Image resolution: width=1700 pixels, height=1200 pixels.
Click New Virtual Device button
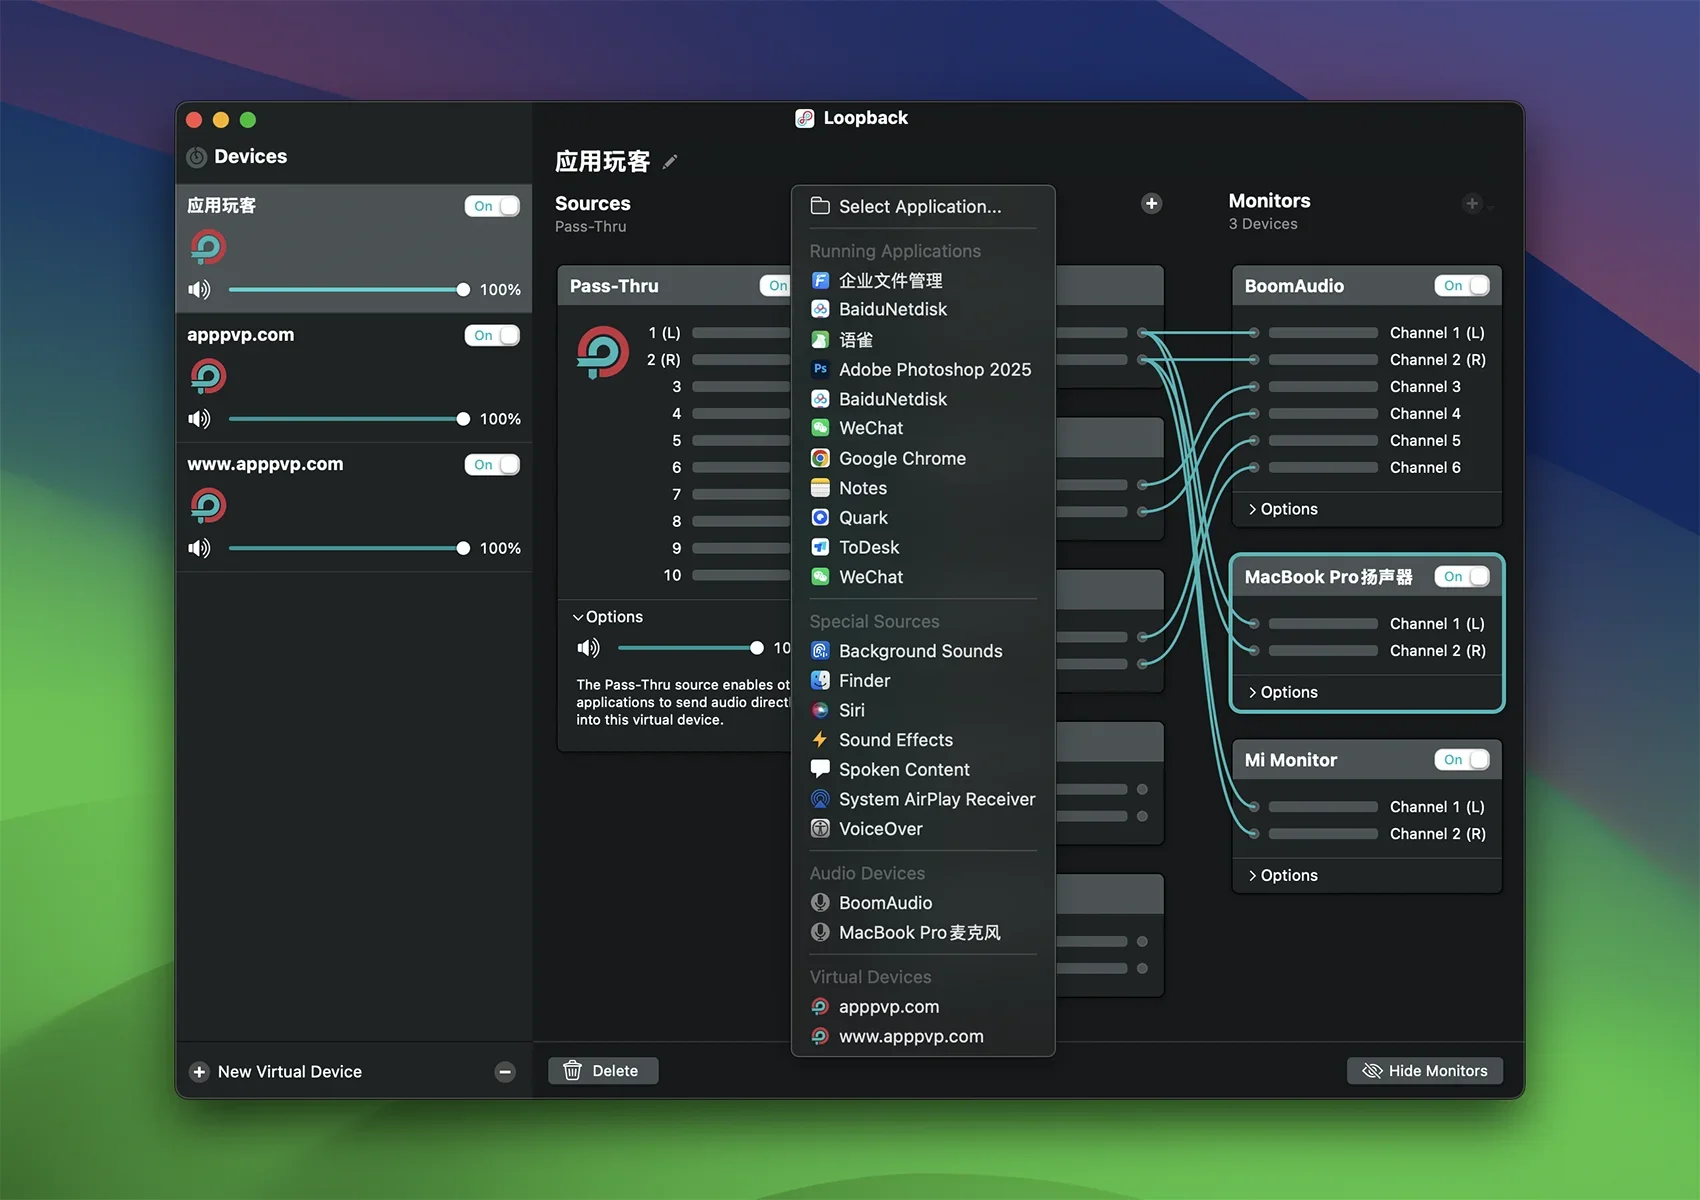[x=276, y=1072]
